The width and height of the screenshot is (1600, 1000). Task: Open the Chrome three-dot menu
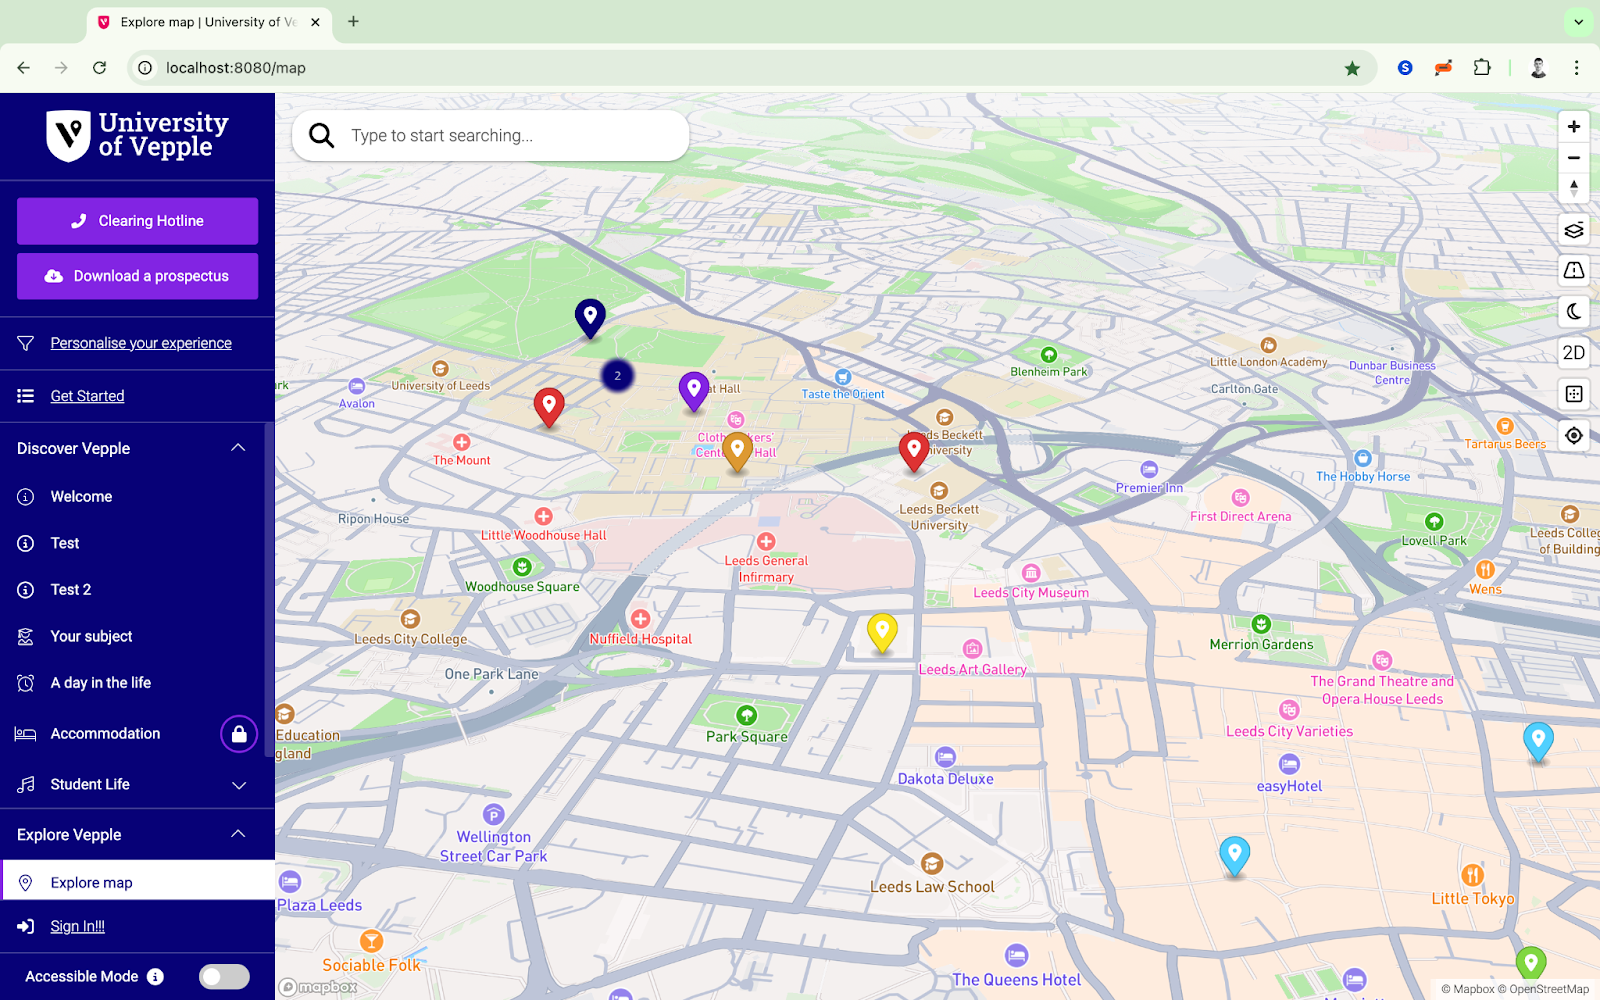pos(1576,68)
